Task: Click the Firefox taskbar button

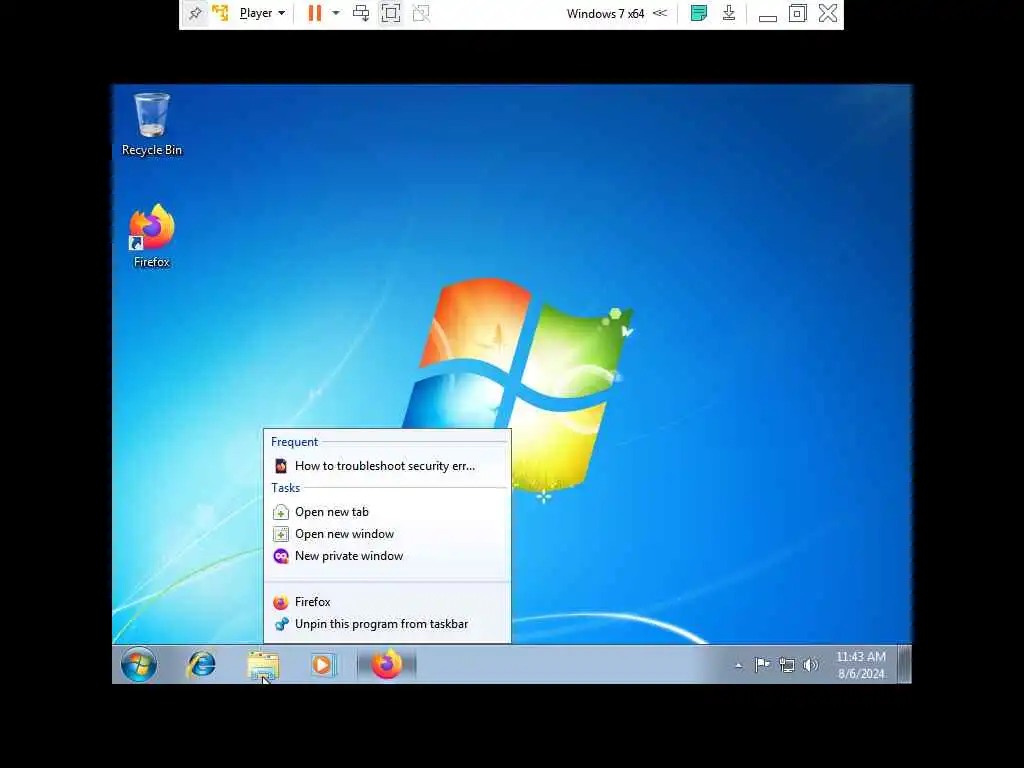Action: point(387,665)
